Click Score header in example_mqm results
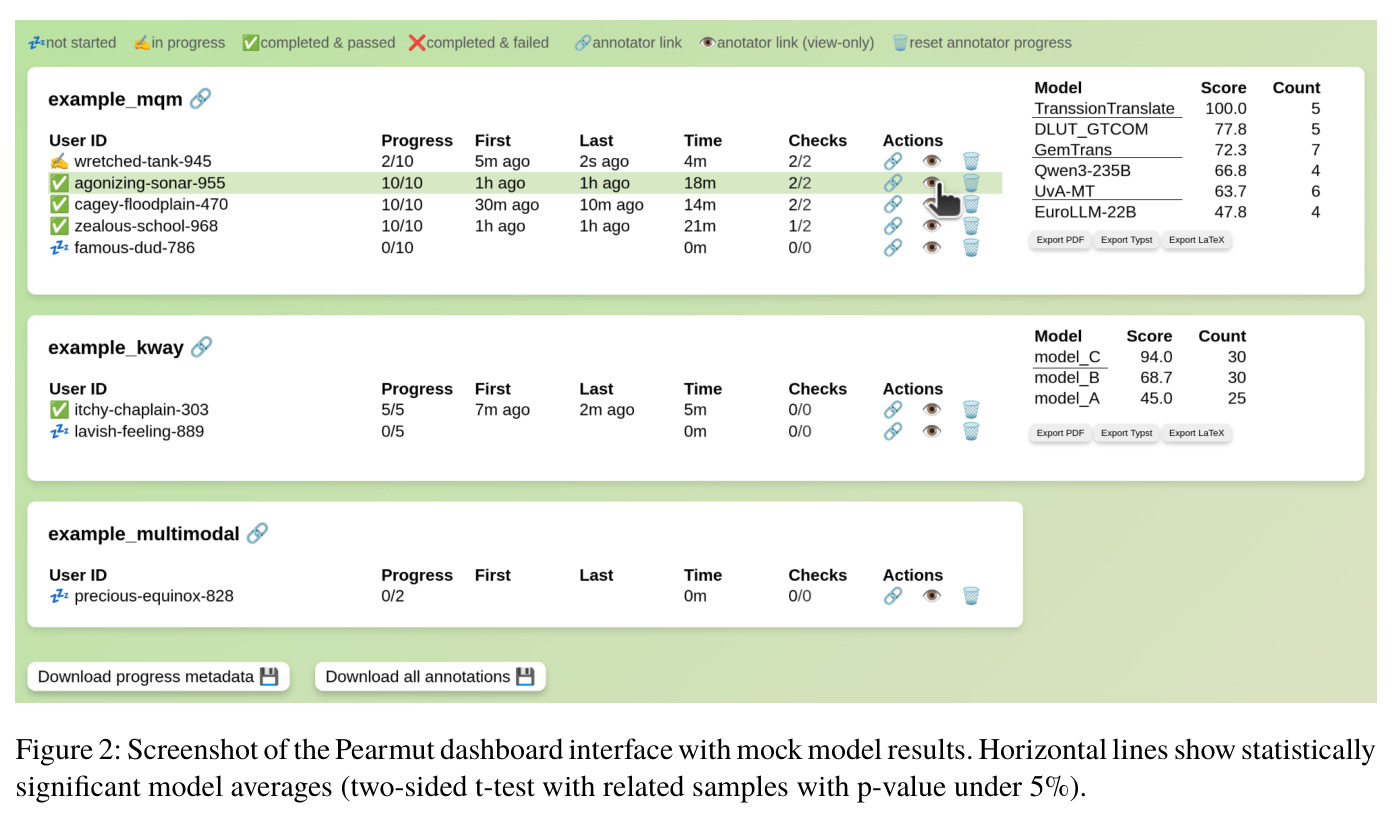 coord(1224,88)
